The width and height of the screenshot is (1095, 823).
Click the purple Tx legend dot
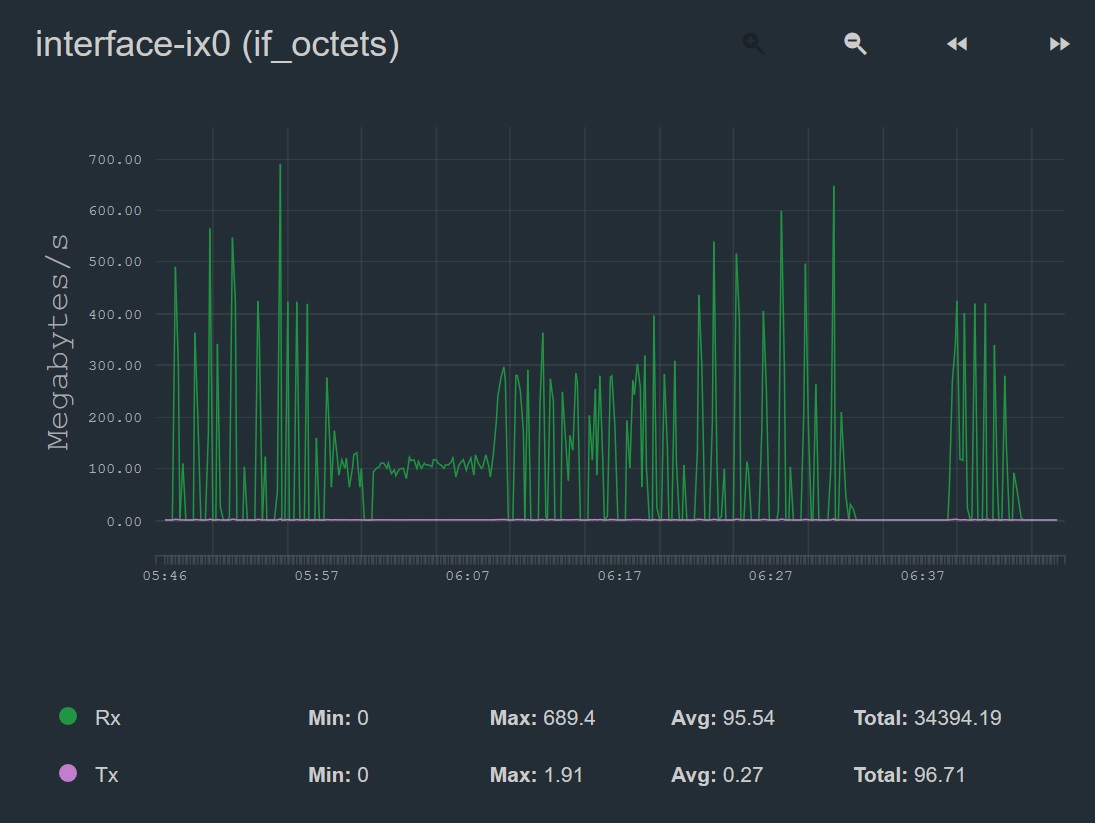coord(68,773)
